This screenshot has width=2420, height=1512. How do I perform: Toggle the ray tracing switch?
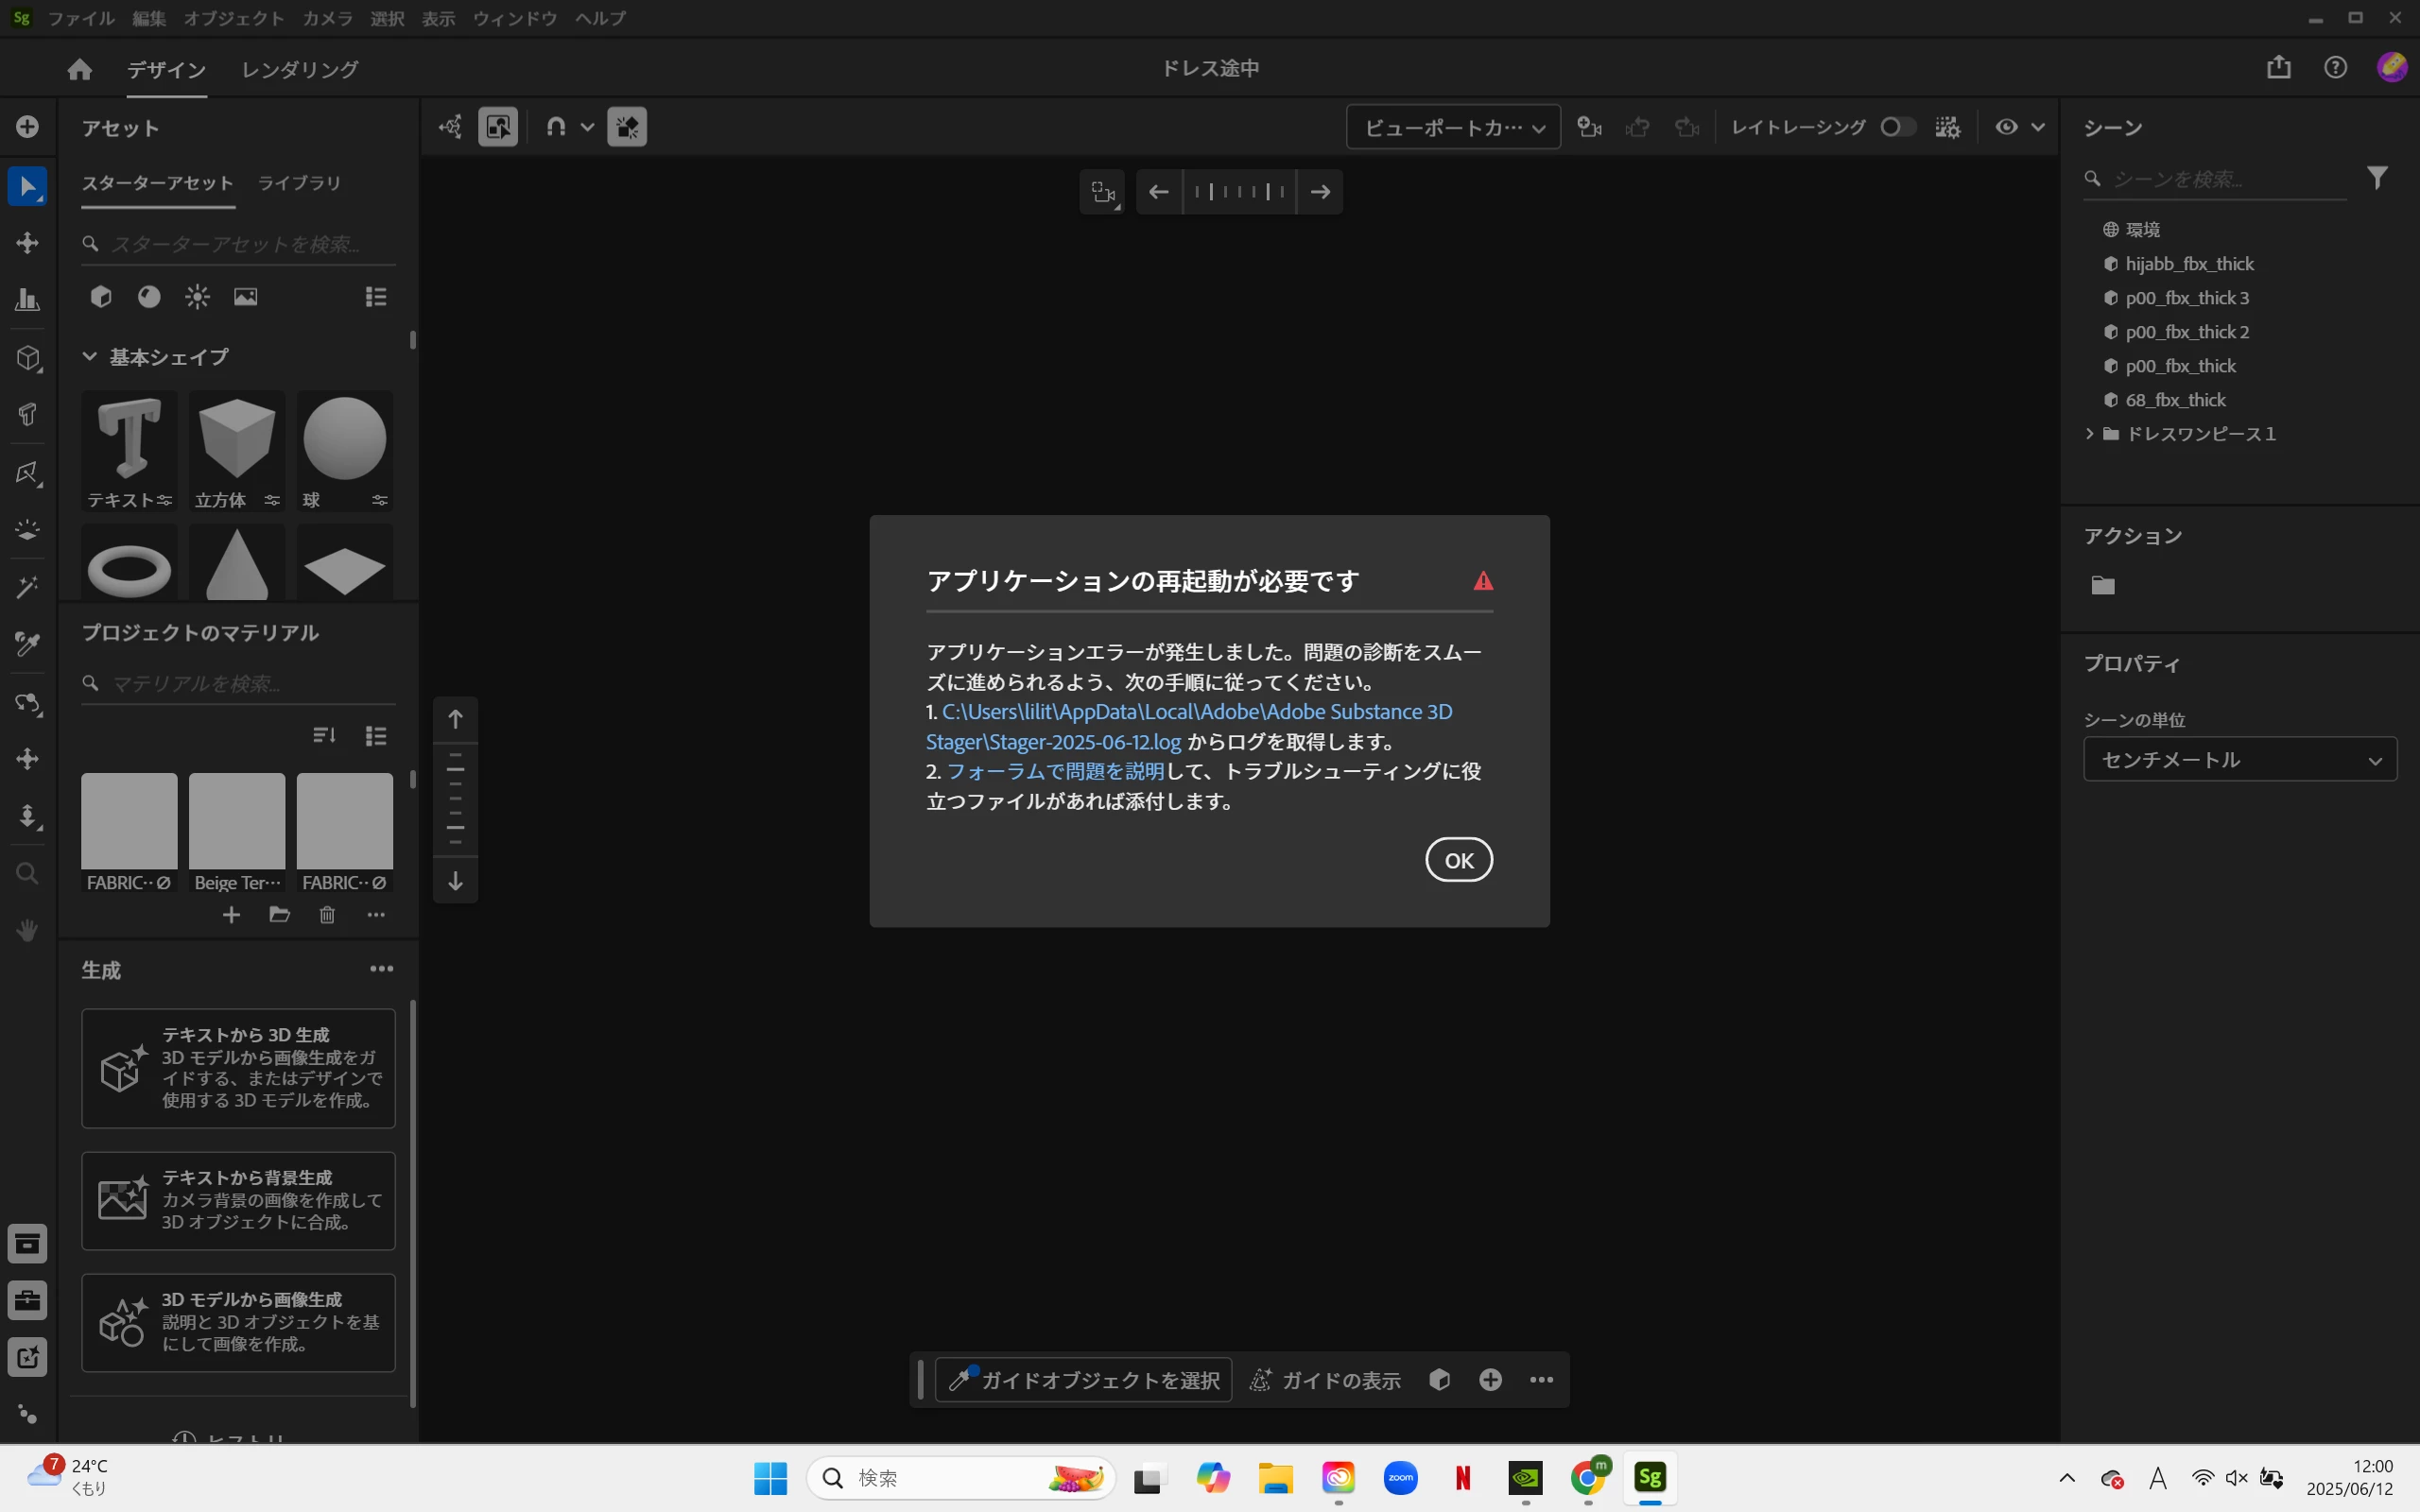(1896, 127)
